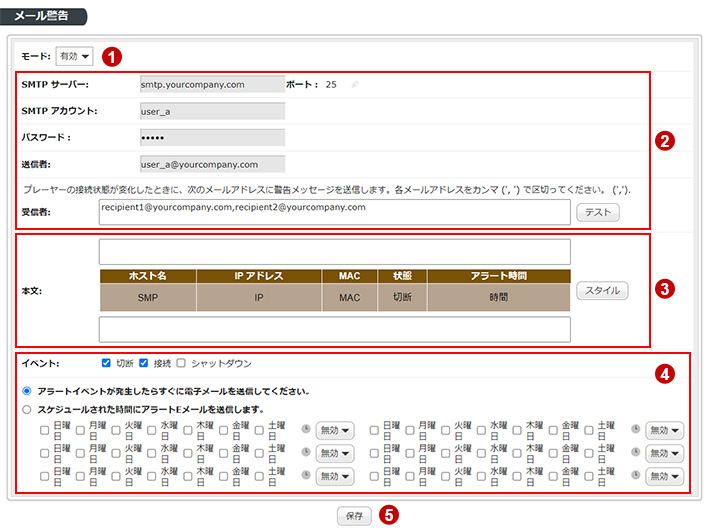Select the scheduled-time alert email radio option
710x530 pixels.
26,409
